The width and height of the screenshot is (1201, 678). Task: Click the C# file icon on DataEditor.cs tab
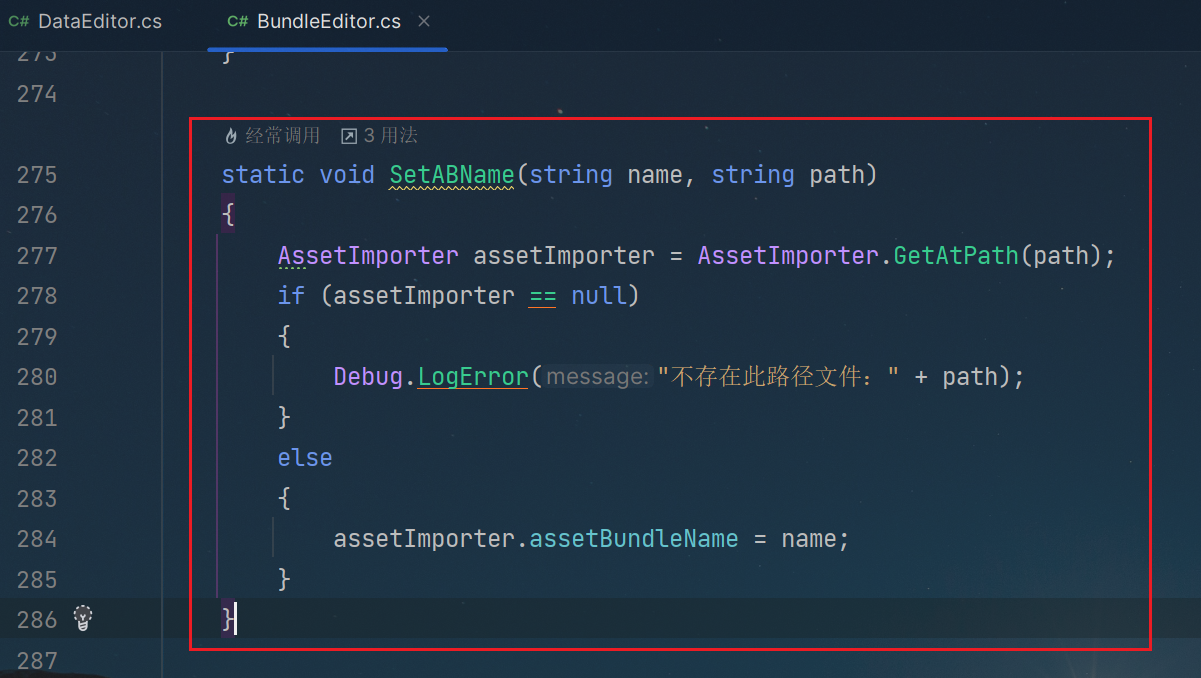19,22
